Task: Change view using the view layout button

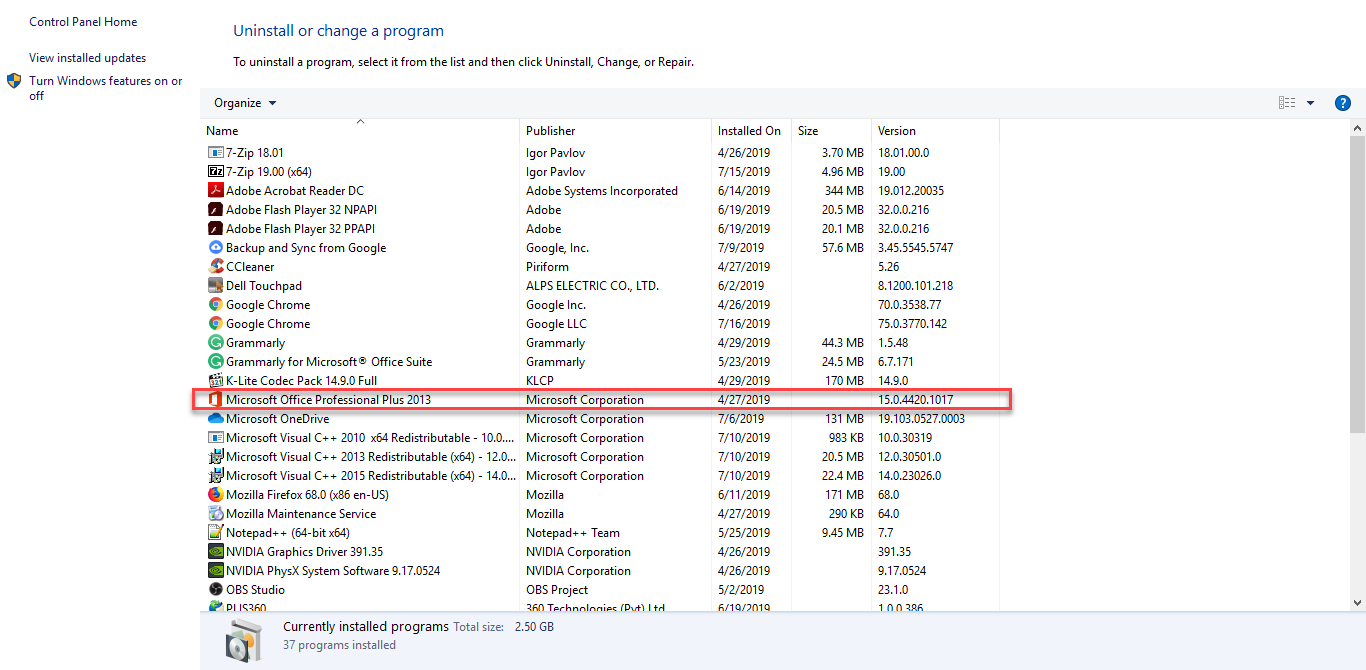Action: click(1287, 103)
